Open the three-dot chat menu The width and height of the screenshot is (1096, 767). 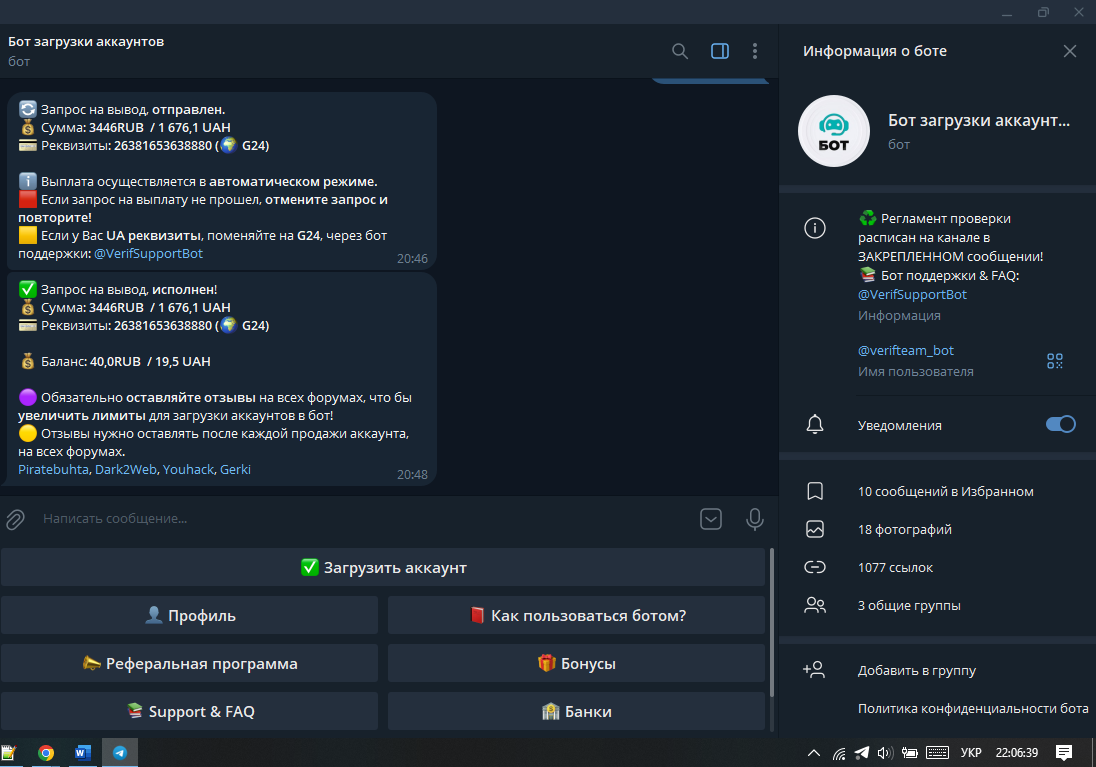[755, 51]
